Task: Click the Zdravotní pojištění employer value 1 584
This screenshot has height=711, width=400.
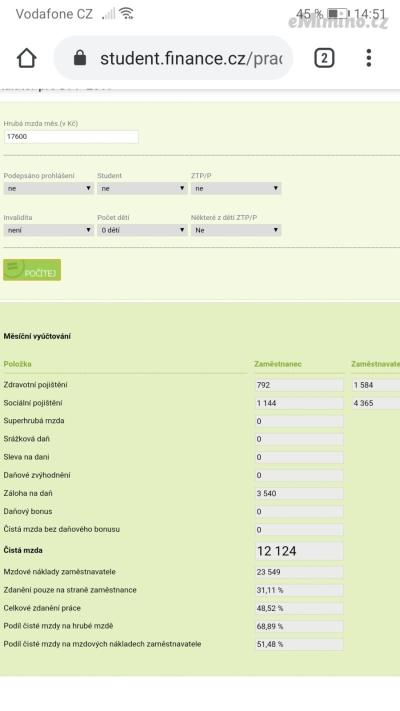Action: pyautogui.click(x=376, y=385)
